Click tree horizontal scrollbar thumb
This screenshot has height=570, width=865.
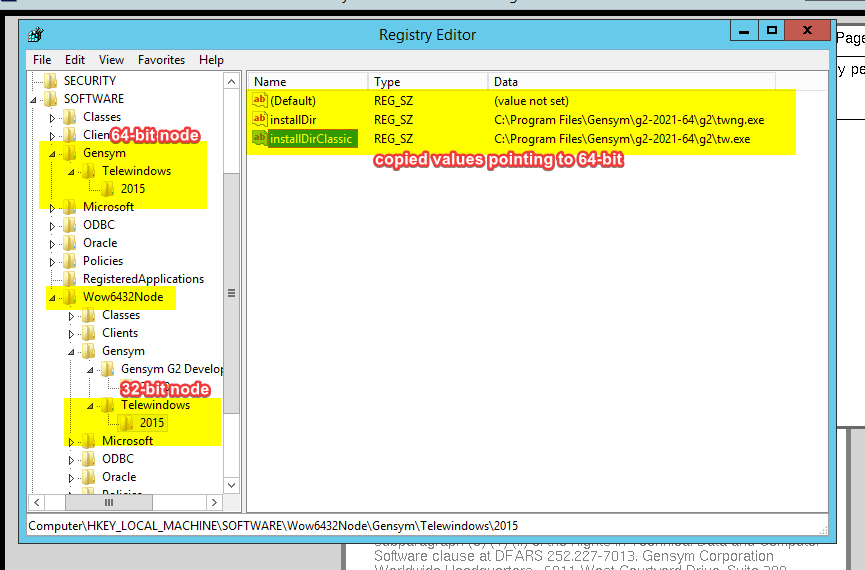coord(109,502)
